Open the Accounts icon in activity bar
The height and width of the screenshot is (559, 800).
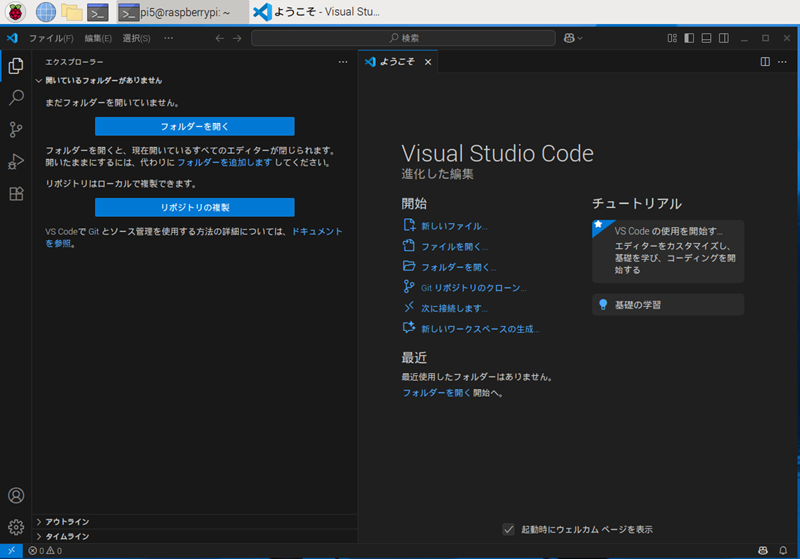coord(16,495)
